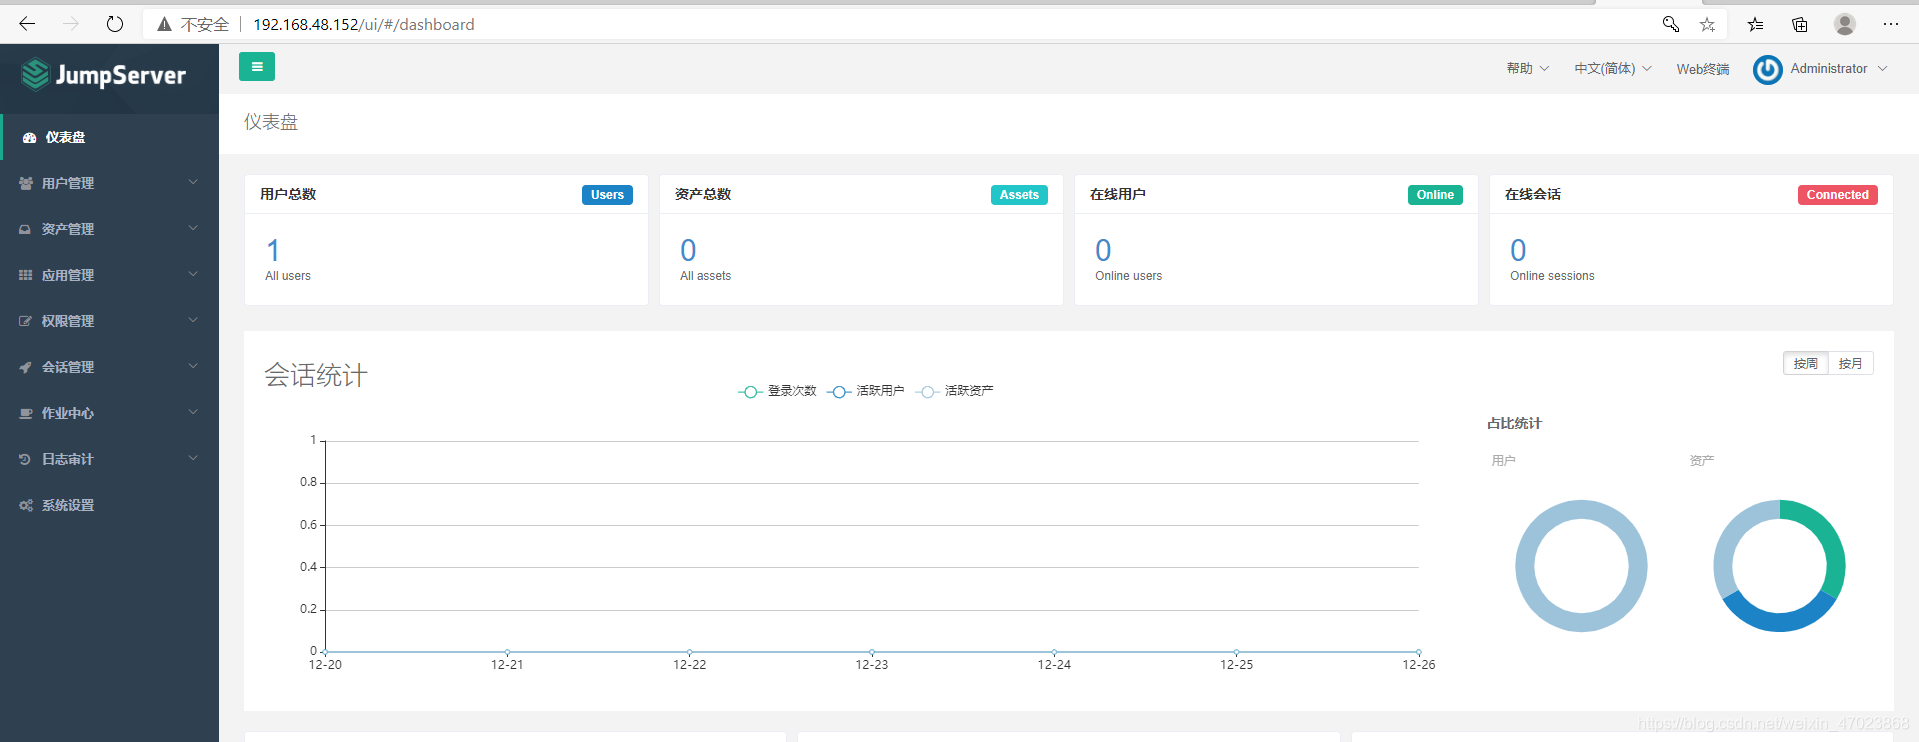Open the 资产管理 menu item

pyautogui.click(x=110, y=229)
